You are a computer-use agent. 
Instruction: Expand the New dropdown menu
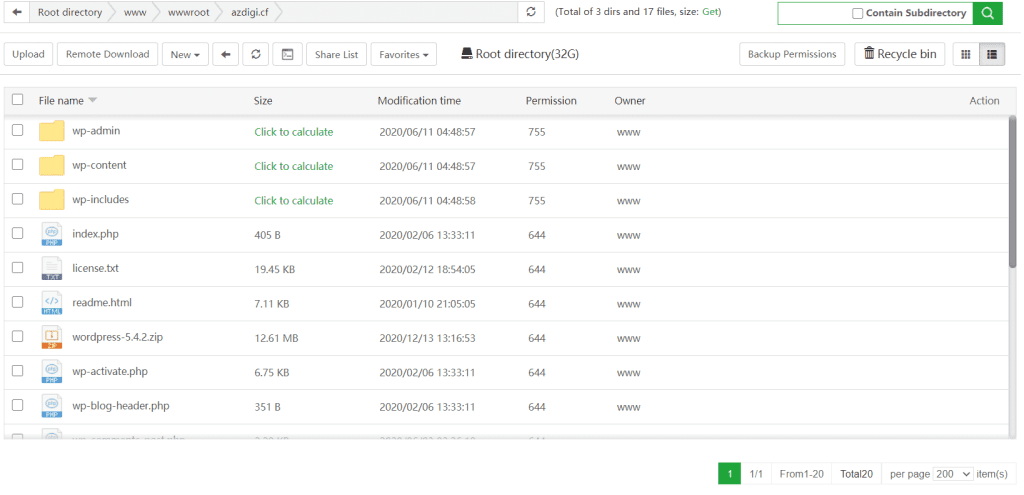[x=185, y=54]
